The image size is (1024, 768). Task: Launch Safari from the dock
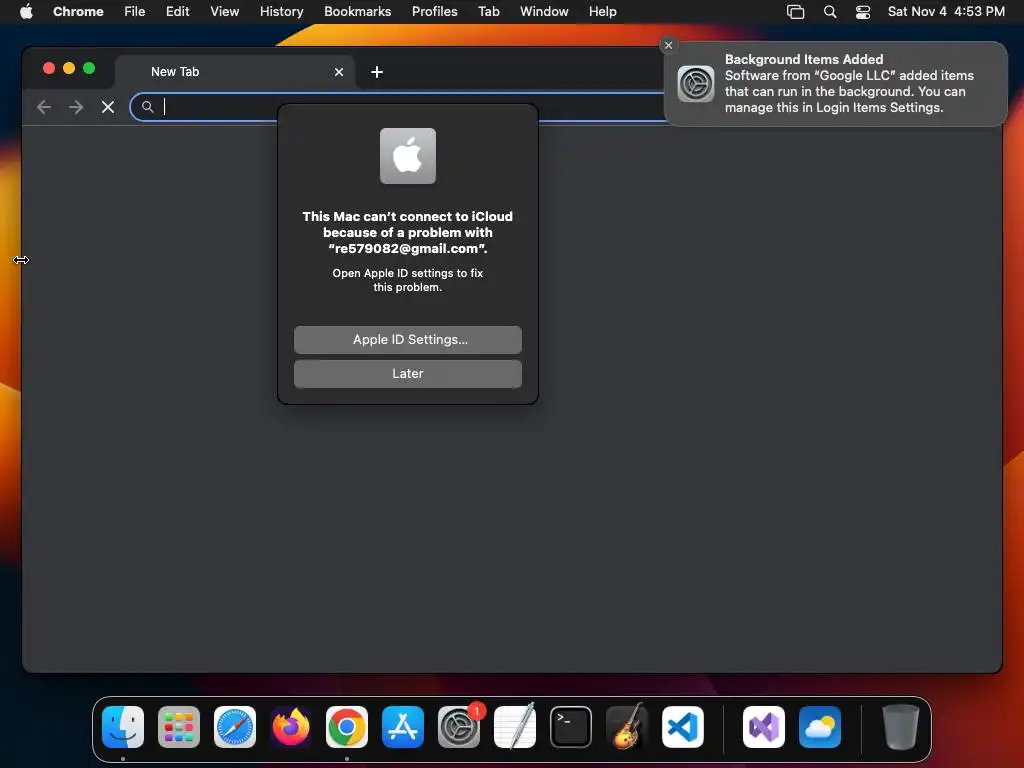point(235,727)
